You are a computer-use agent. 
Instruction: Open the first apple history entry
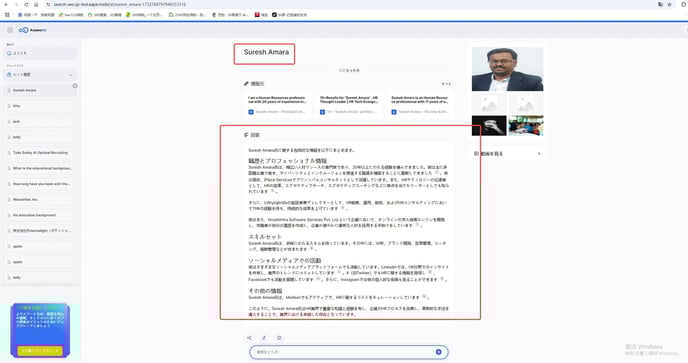[40, 246]
